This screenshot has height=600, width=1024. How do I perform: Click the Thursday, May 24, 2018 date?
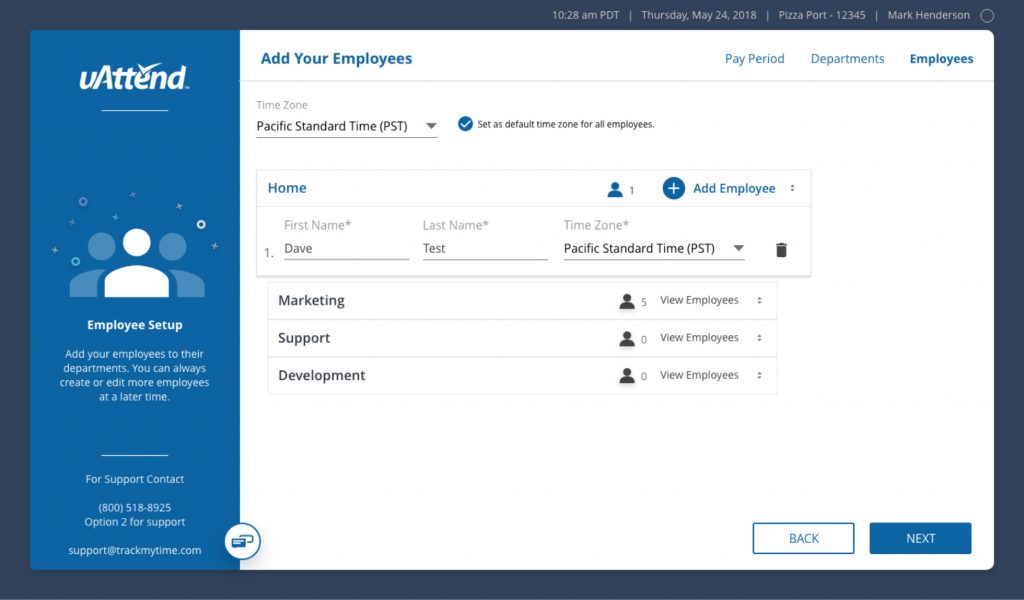(x=698, y=15)
